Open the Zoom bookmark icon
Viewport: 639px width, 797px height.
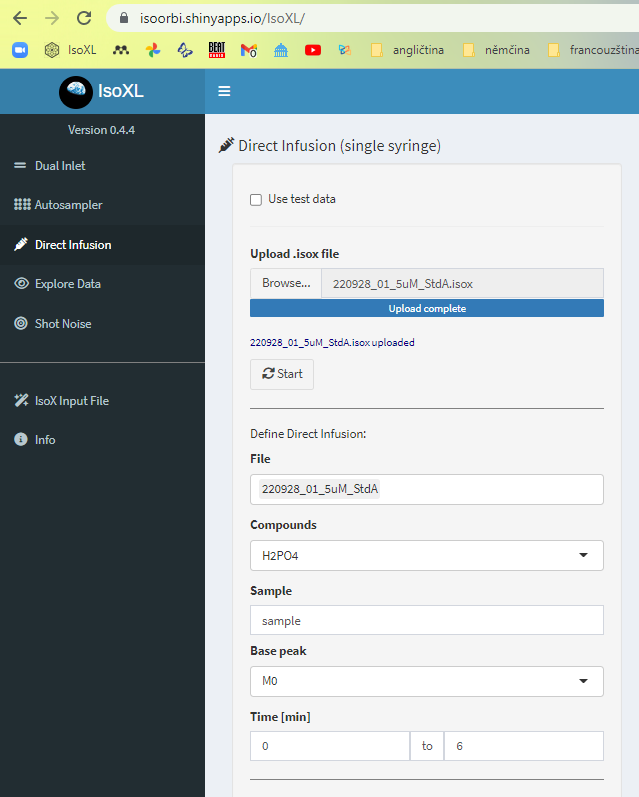coord(20,50)
